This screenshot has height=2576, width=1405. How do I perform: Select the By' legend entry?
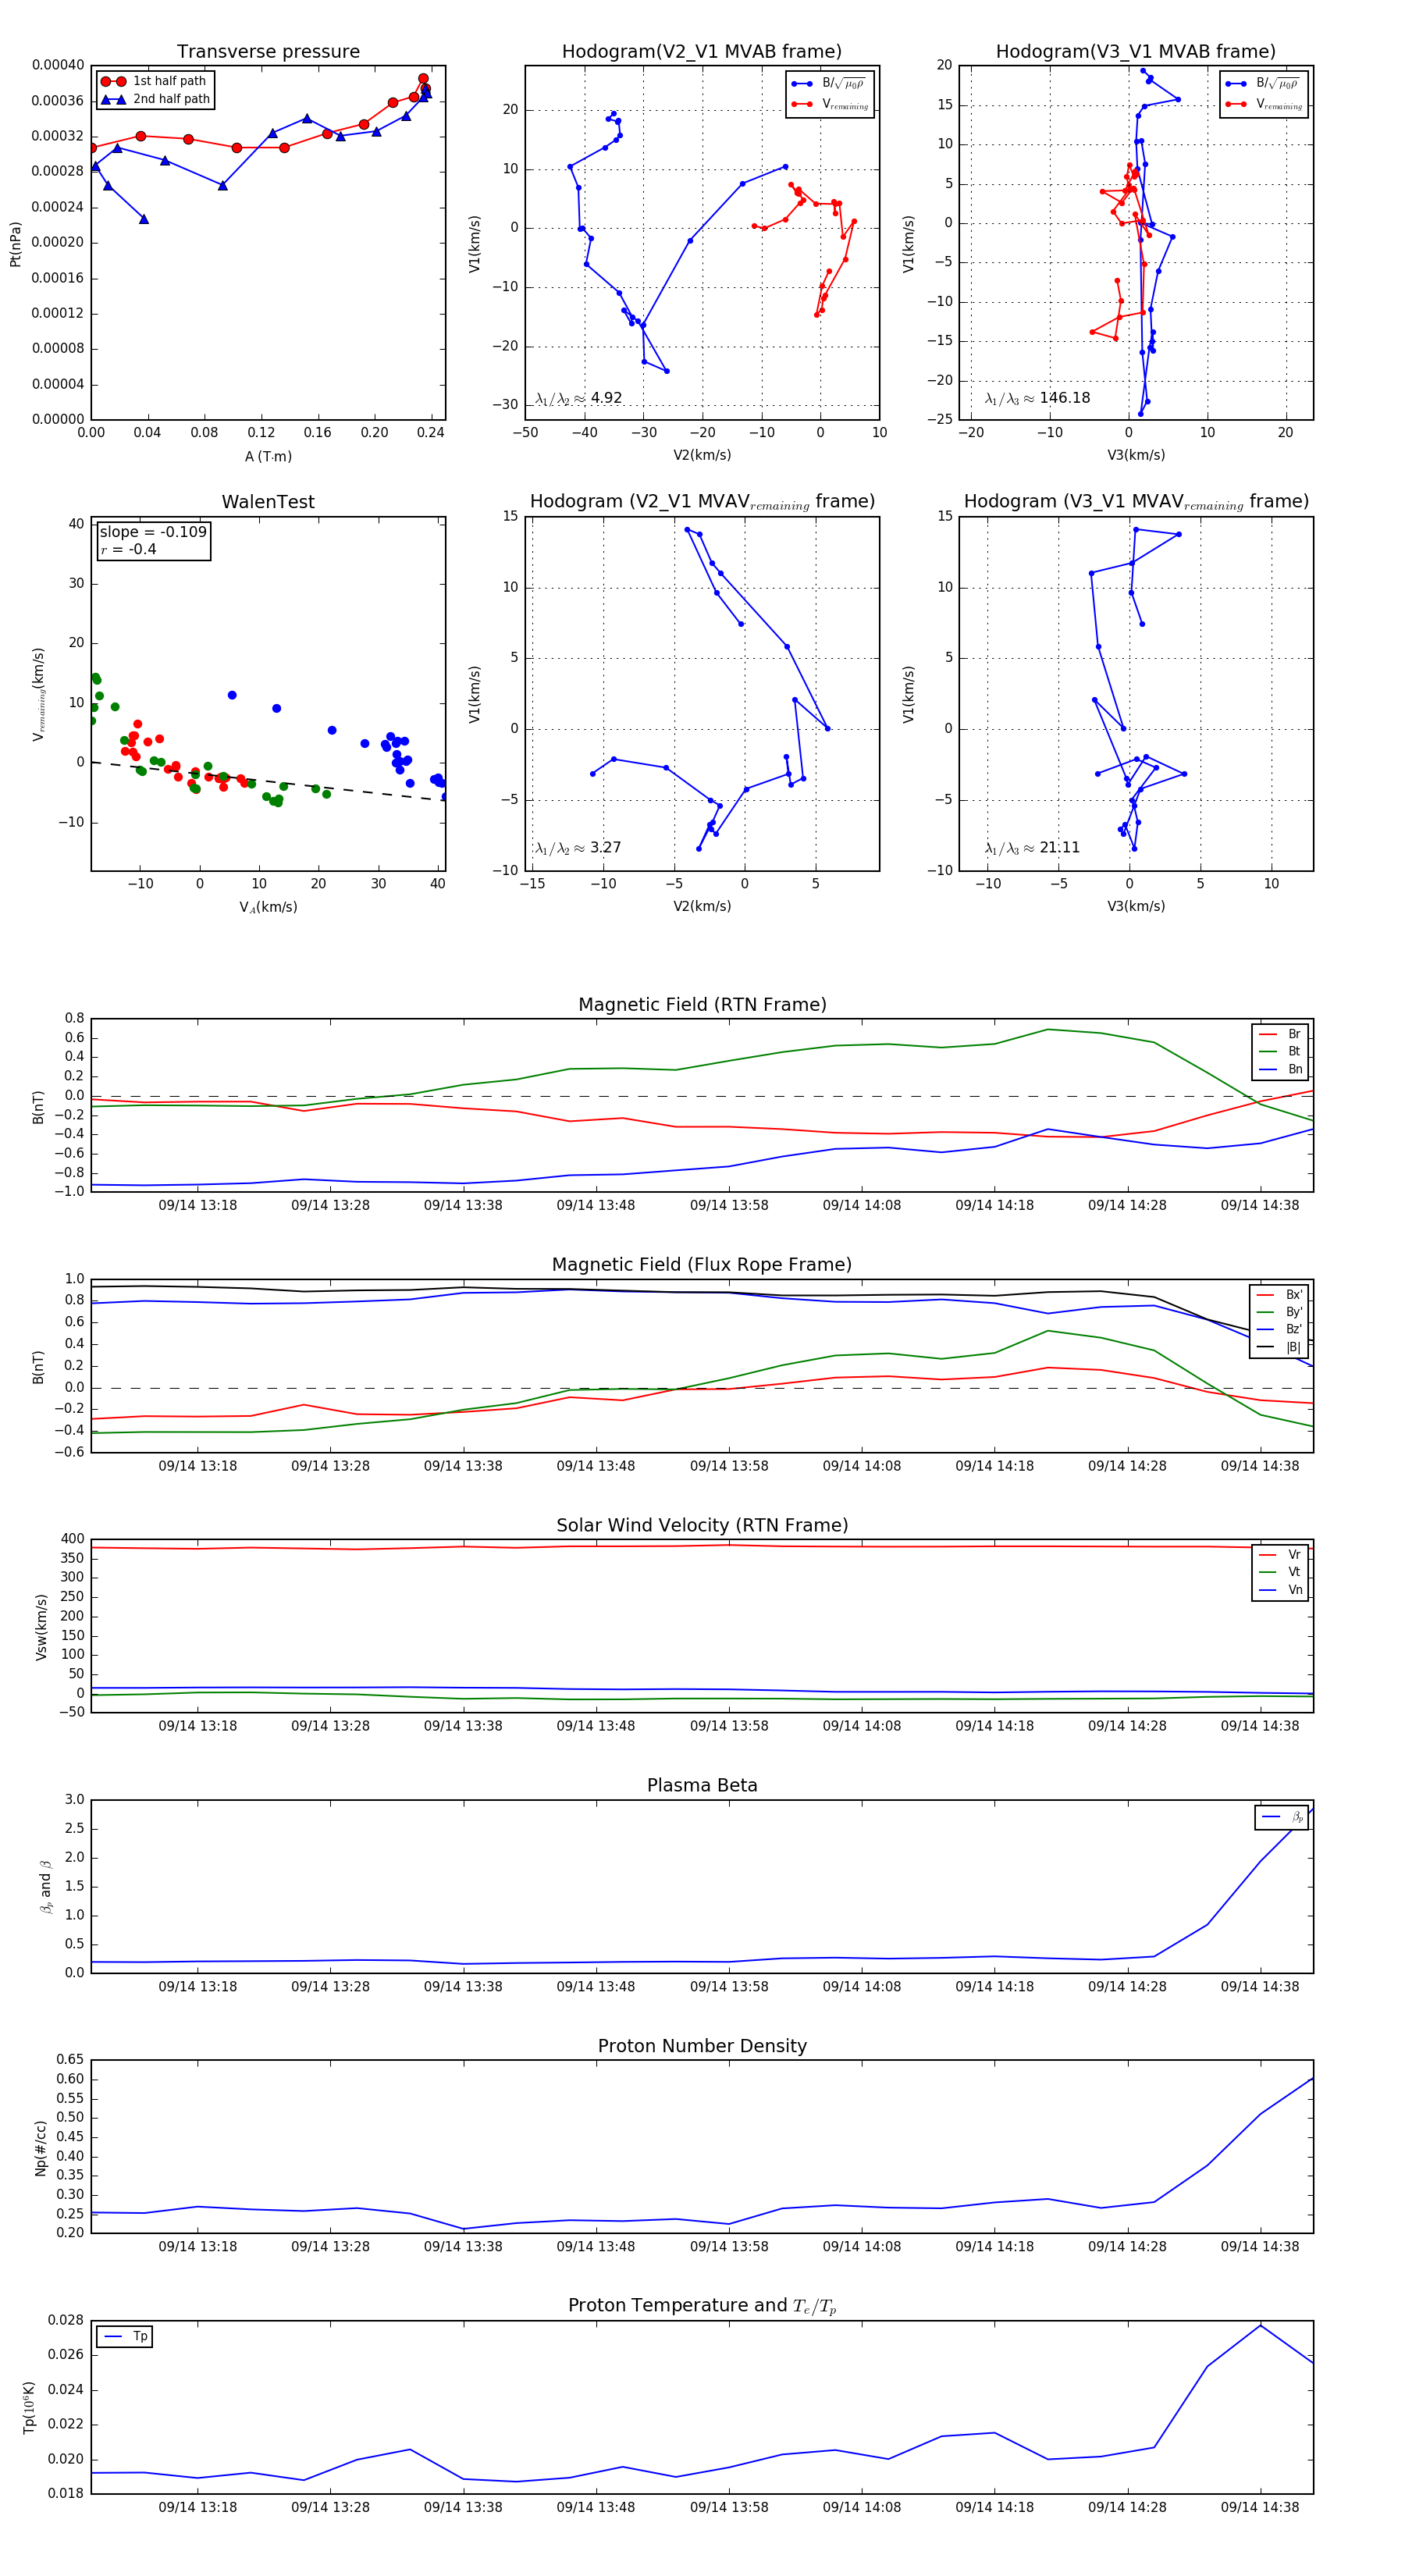coord(1280,1312)
